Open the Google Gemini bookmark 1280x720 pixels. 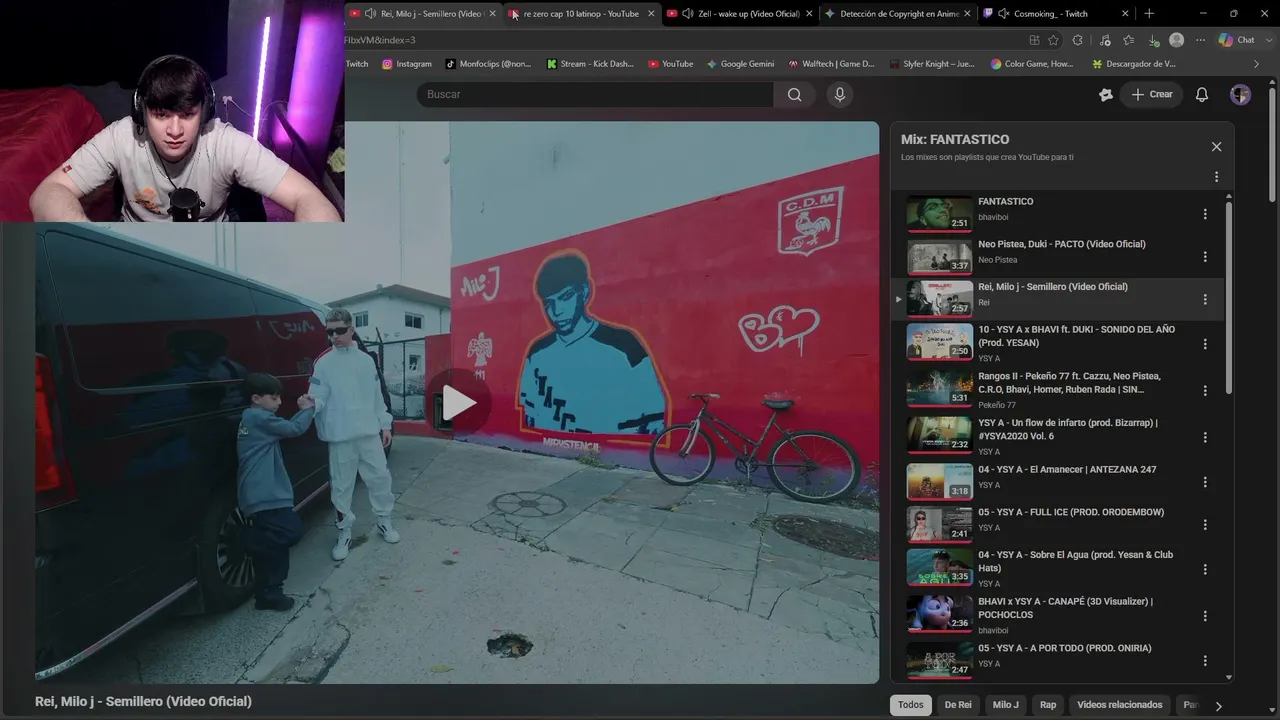741,64
